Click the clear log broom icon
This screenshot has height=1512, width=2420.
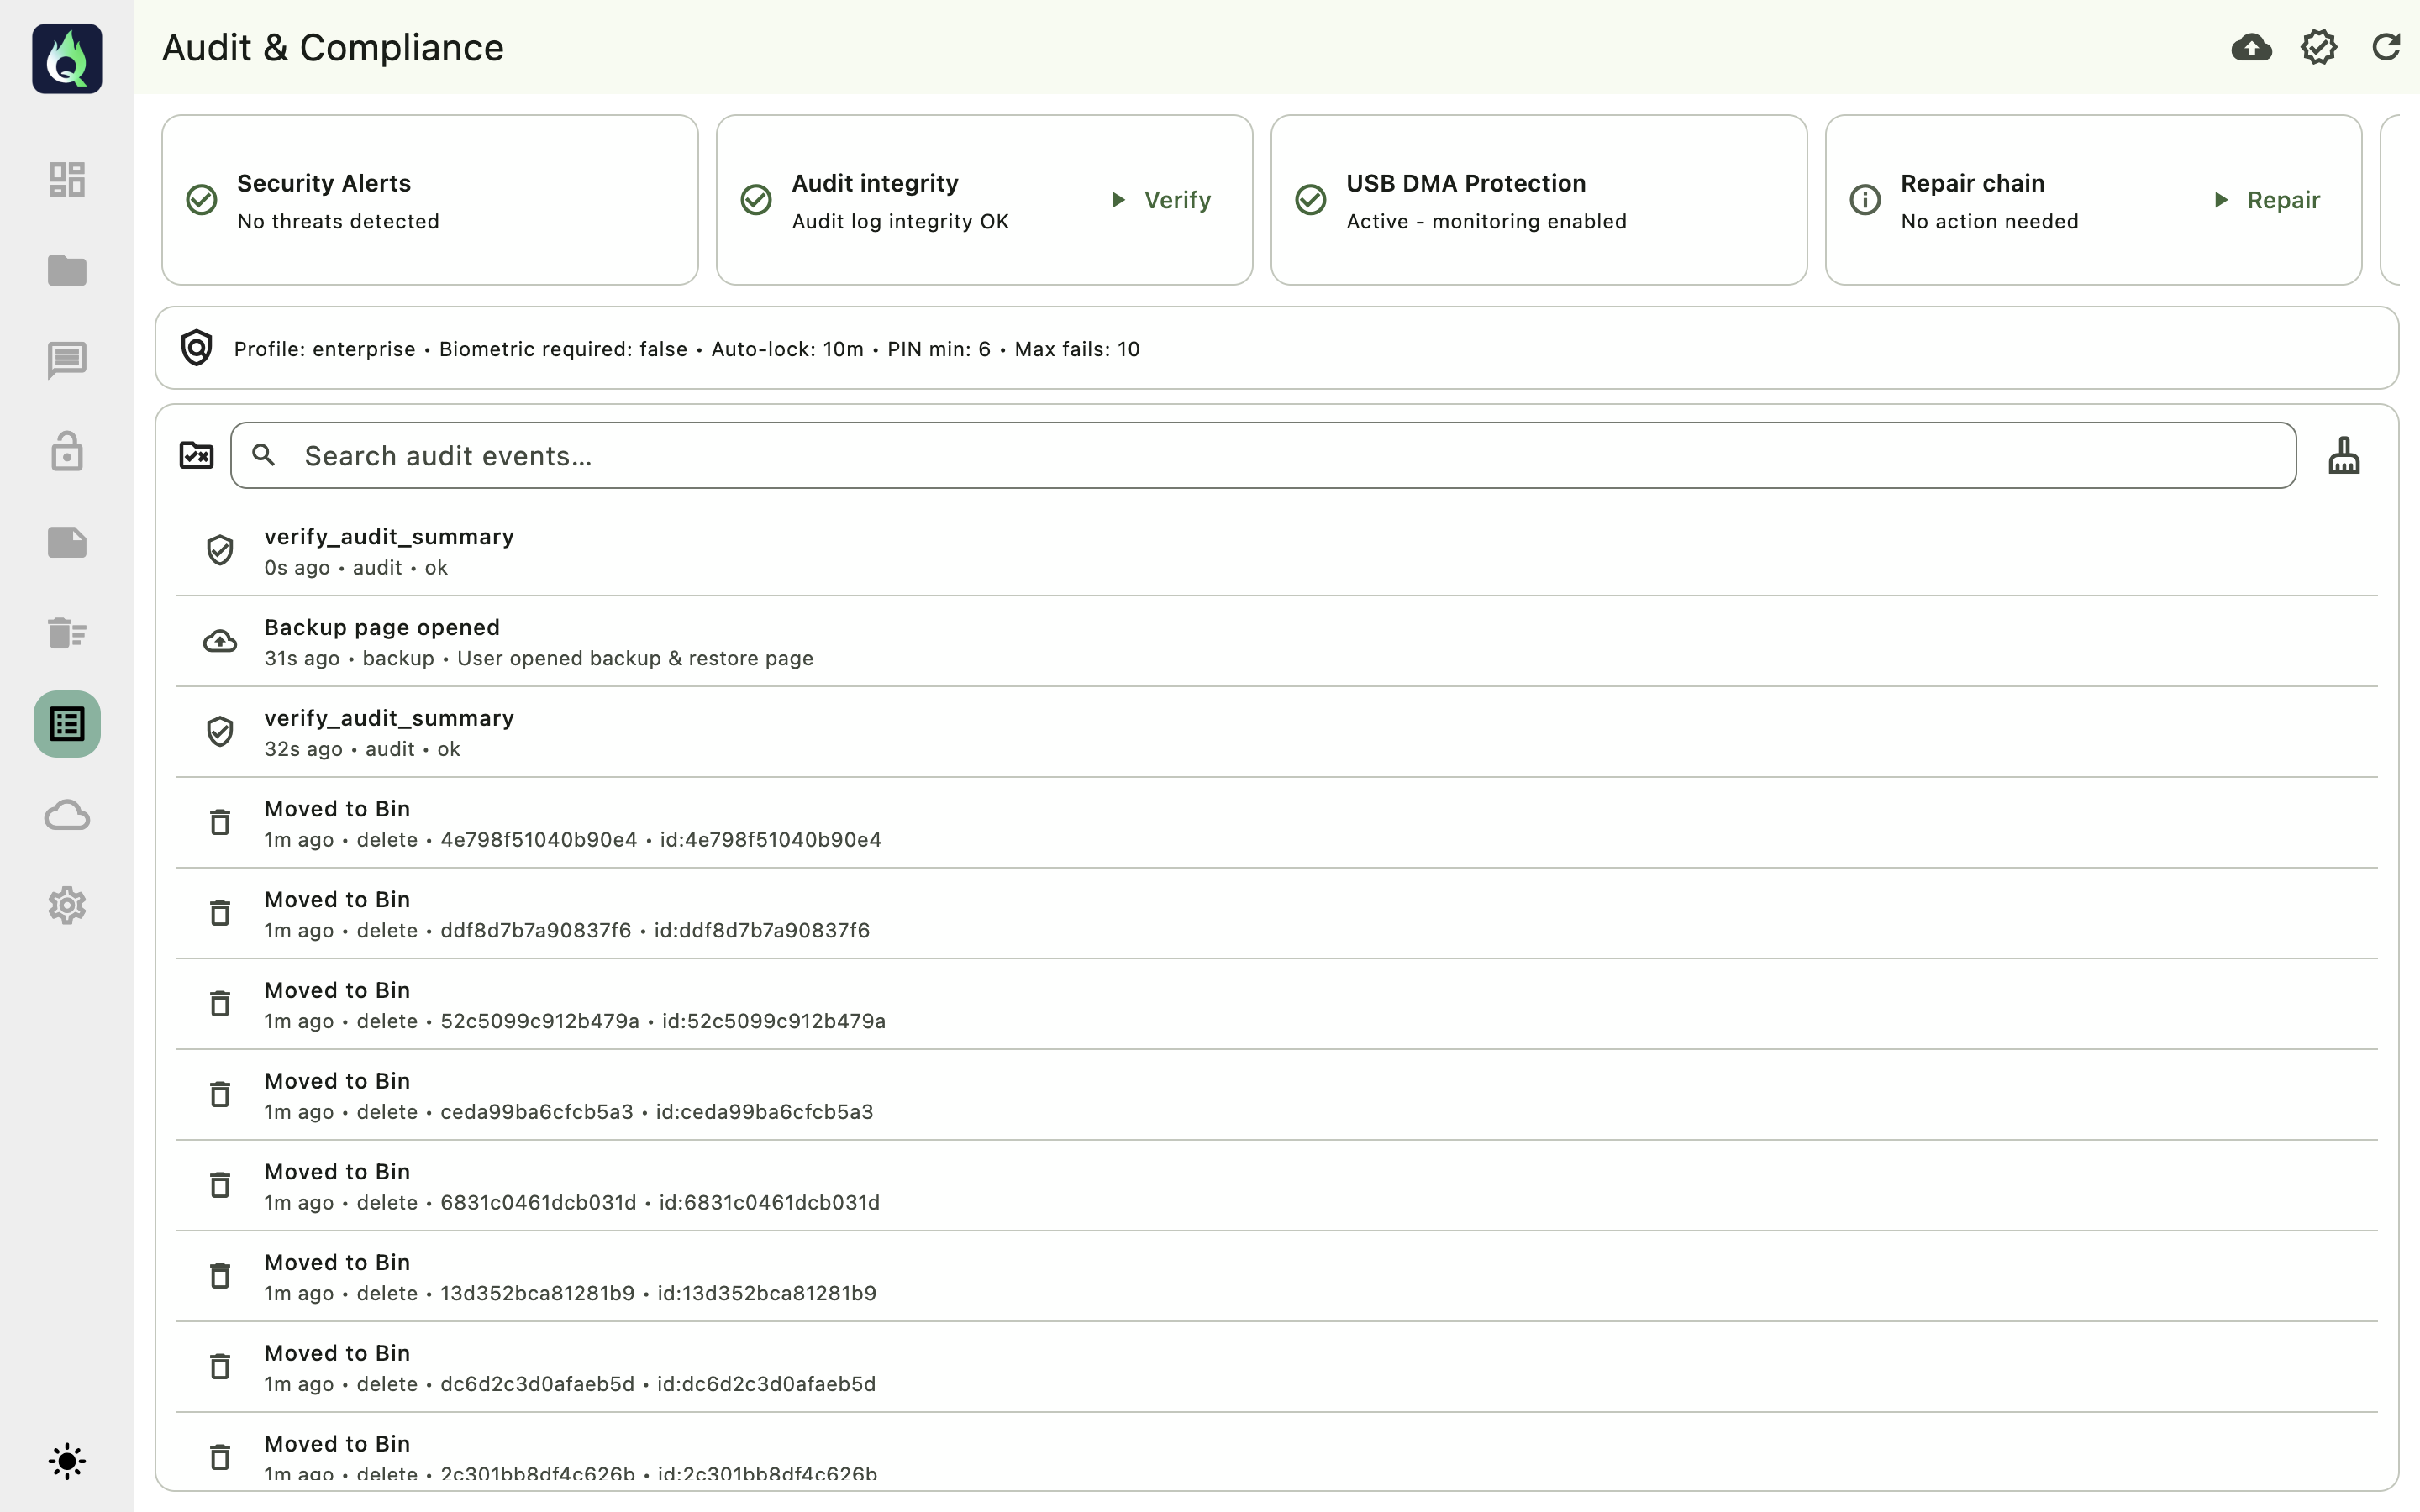[x=2344, y=456]
